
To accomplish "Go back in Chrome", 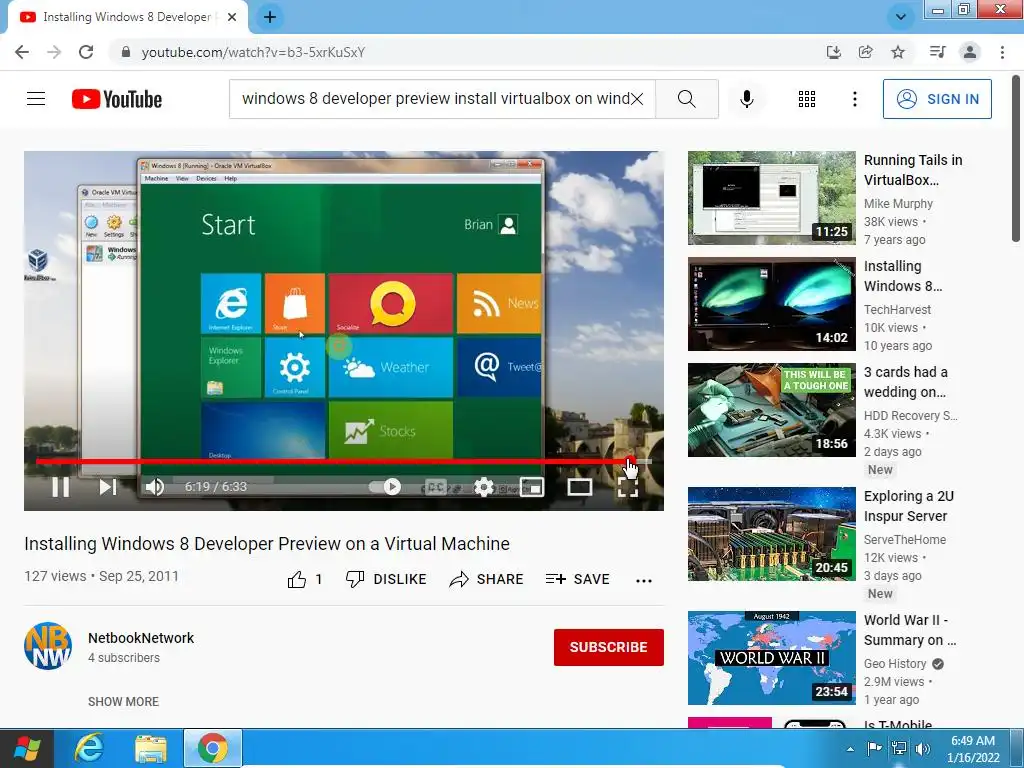I will [22, 52].
